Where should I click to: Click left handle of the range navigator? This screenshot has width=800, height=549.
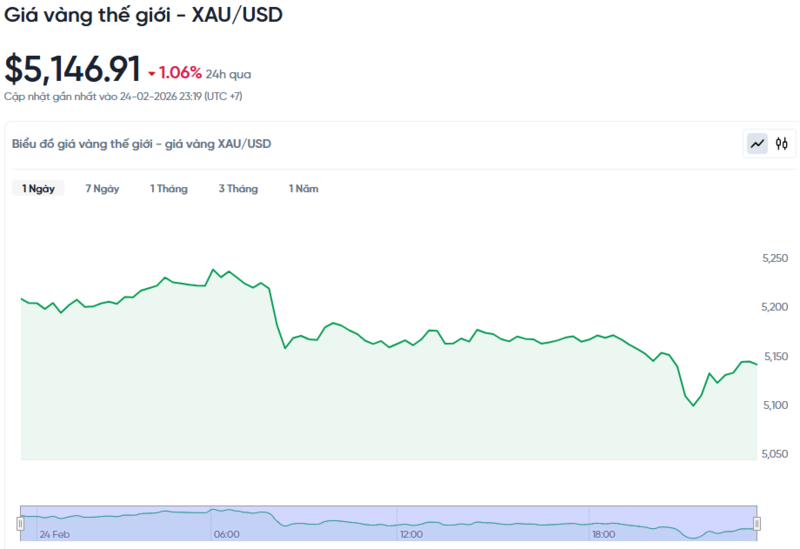pos(20,523)
